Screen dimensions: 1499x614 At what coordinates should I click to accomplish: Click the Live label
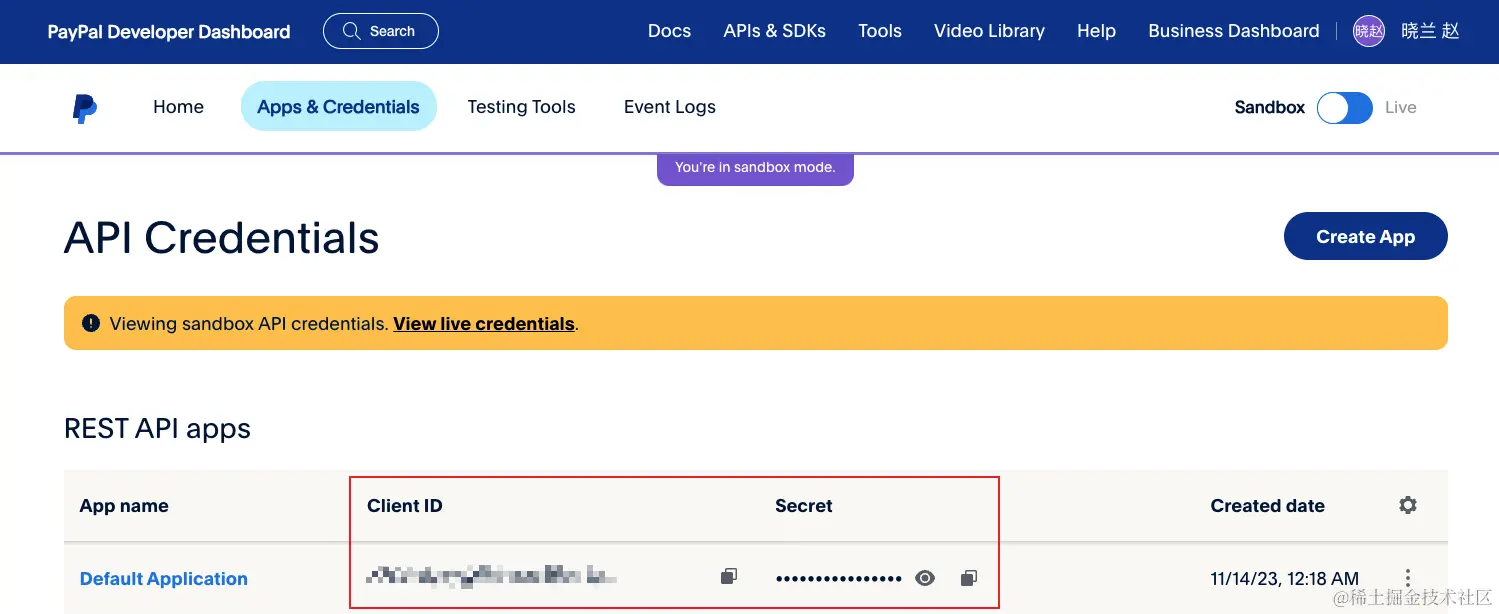coord(1401,107)
